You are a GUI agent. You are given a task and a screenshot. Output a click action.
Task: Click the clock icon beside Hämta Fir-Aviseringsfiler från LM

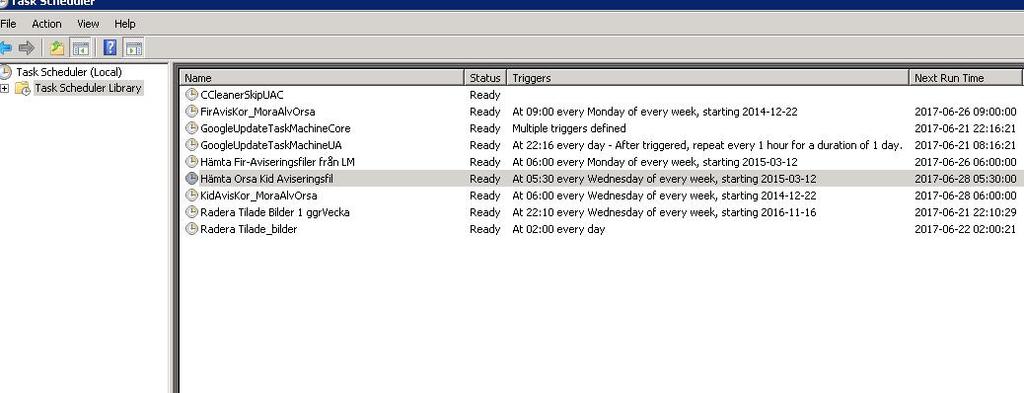191,161
